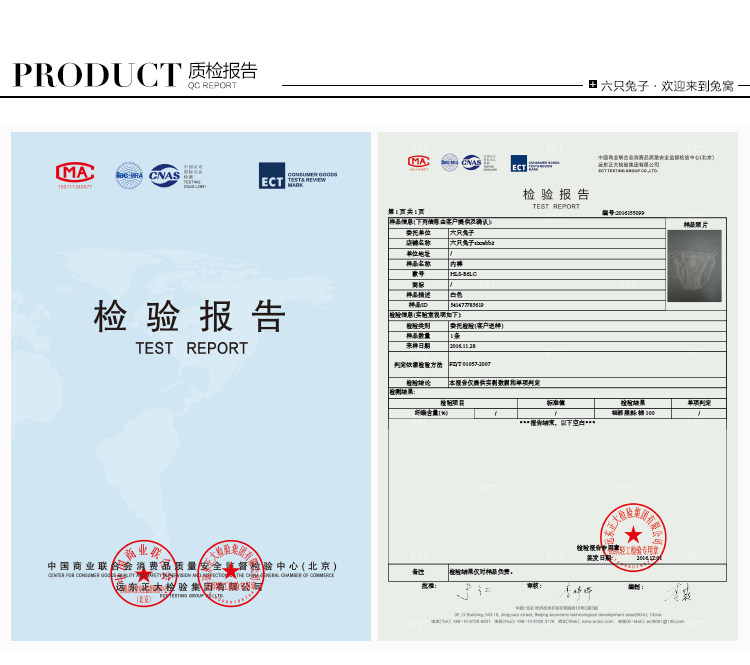Image resolution: width=750 pixels, height=665 pixels.
Task: Click the left red round seal on the cover
Action: coord(144,574)
